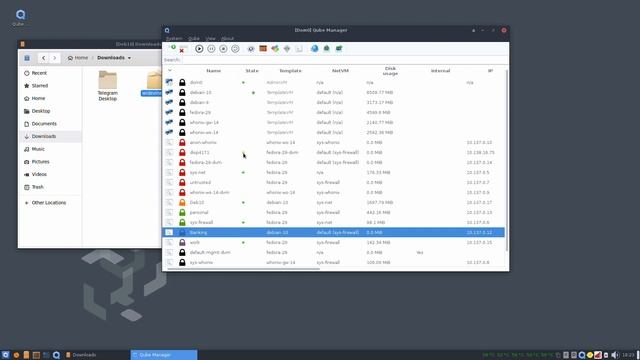This screenshot has width=640, height=360.
Task: Click the template icon beside debian-10
Action: pyautogui.click(x=169, y=93)
